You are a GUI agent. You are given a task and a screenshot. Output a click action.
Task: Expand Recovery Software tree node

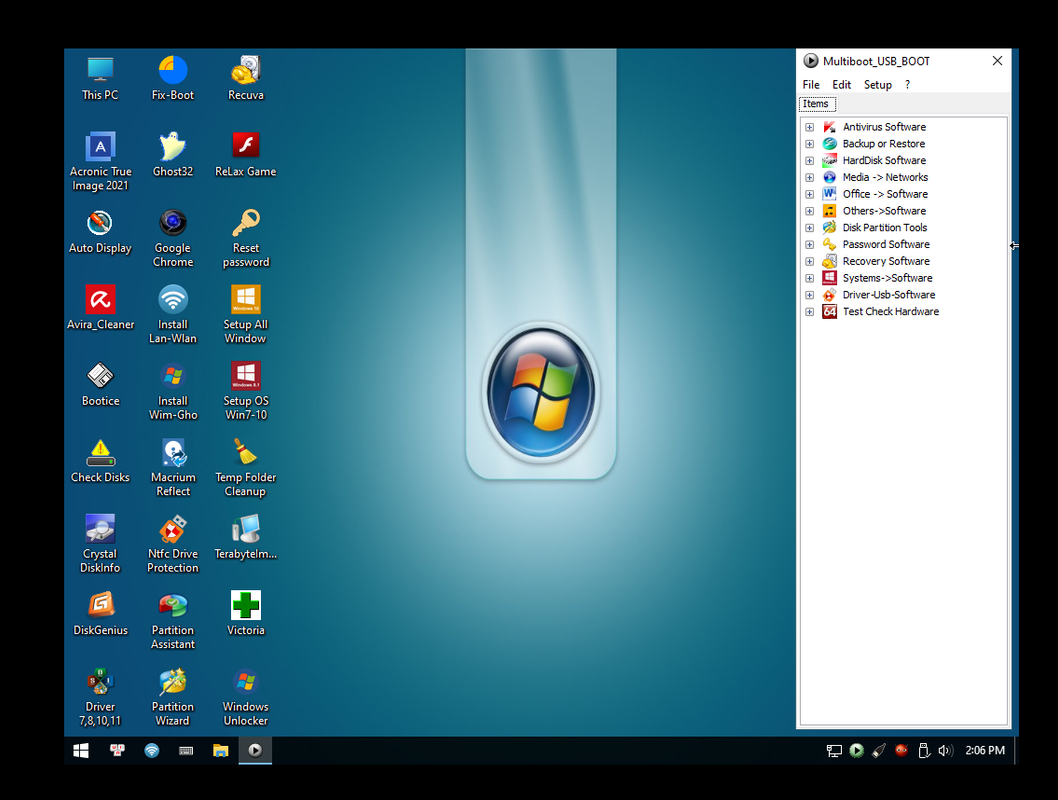(x=810, y=262)
